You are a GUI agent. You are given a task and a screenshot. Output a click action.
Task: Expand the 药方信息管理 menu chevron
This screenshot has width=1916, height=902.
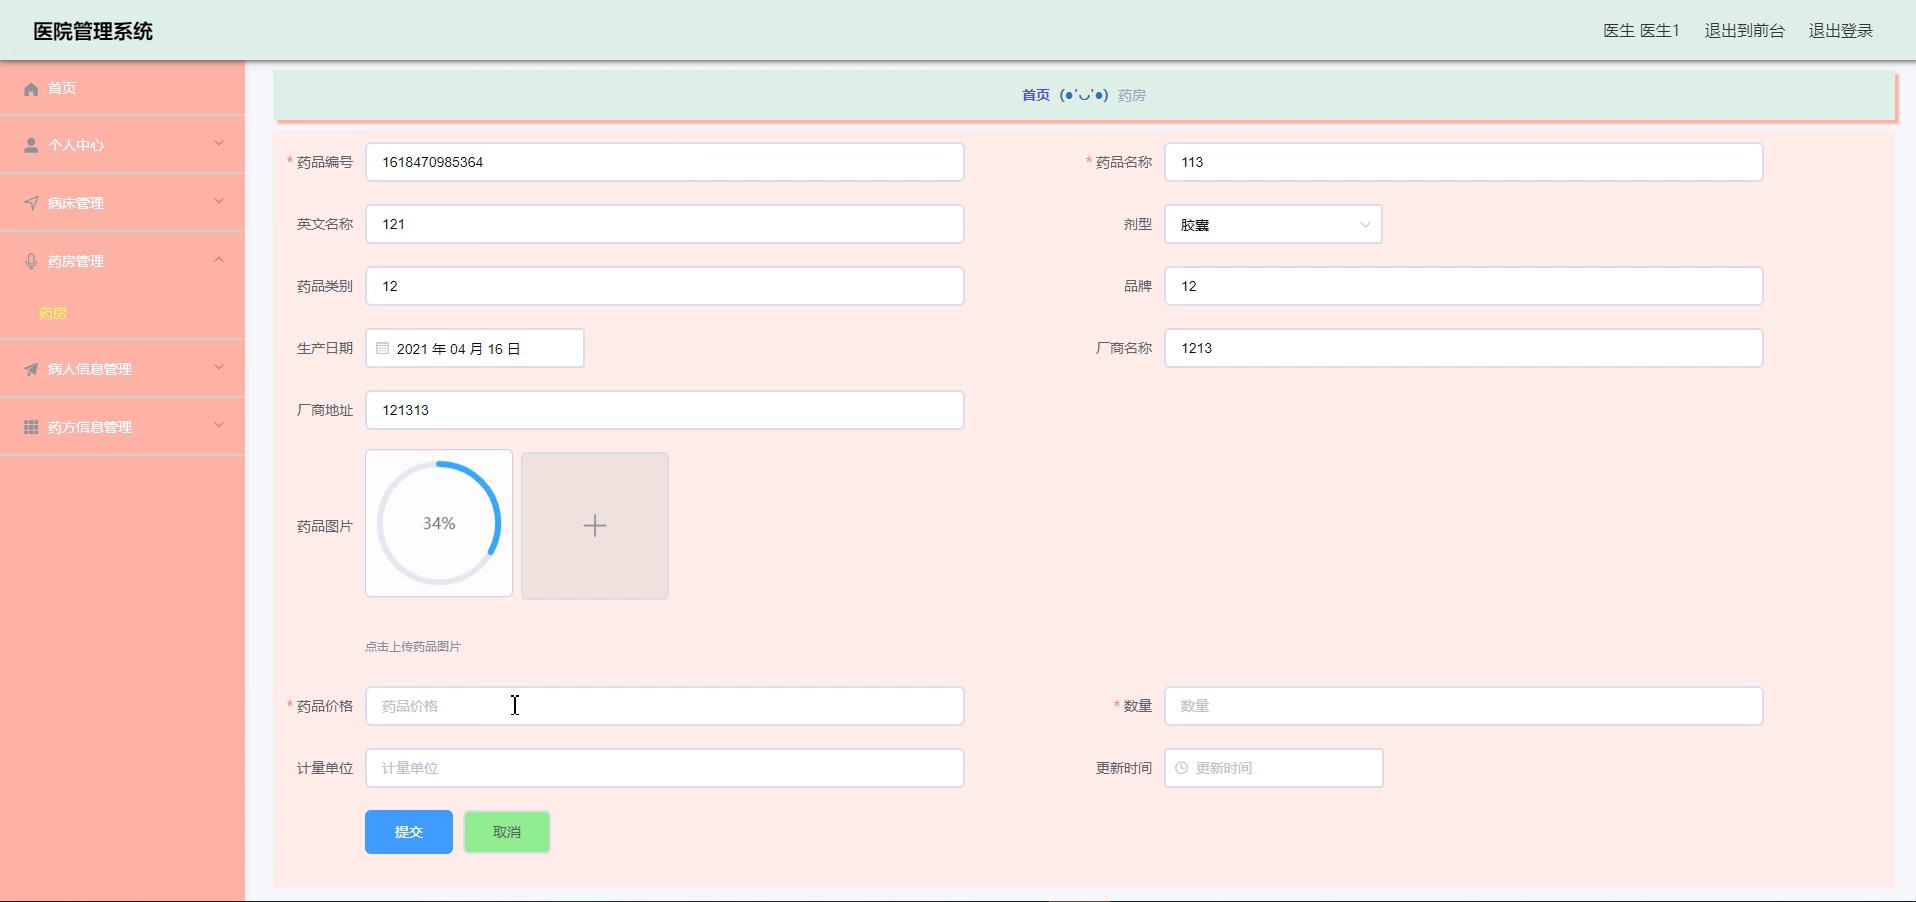point(219,426)
